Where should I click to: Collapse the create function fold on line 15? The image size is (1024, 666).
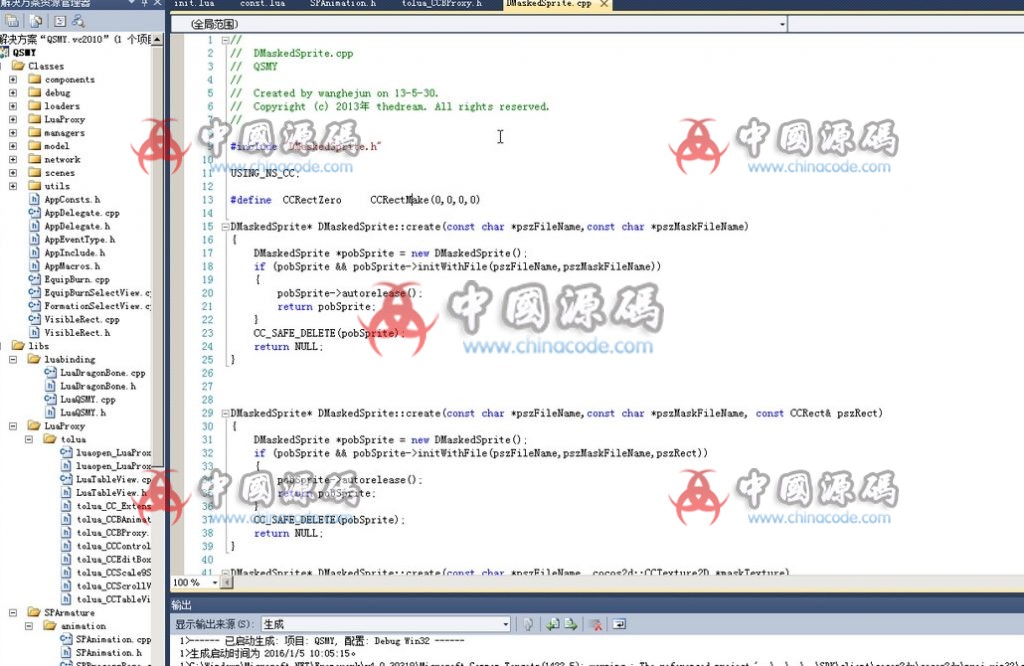224,227
